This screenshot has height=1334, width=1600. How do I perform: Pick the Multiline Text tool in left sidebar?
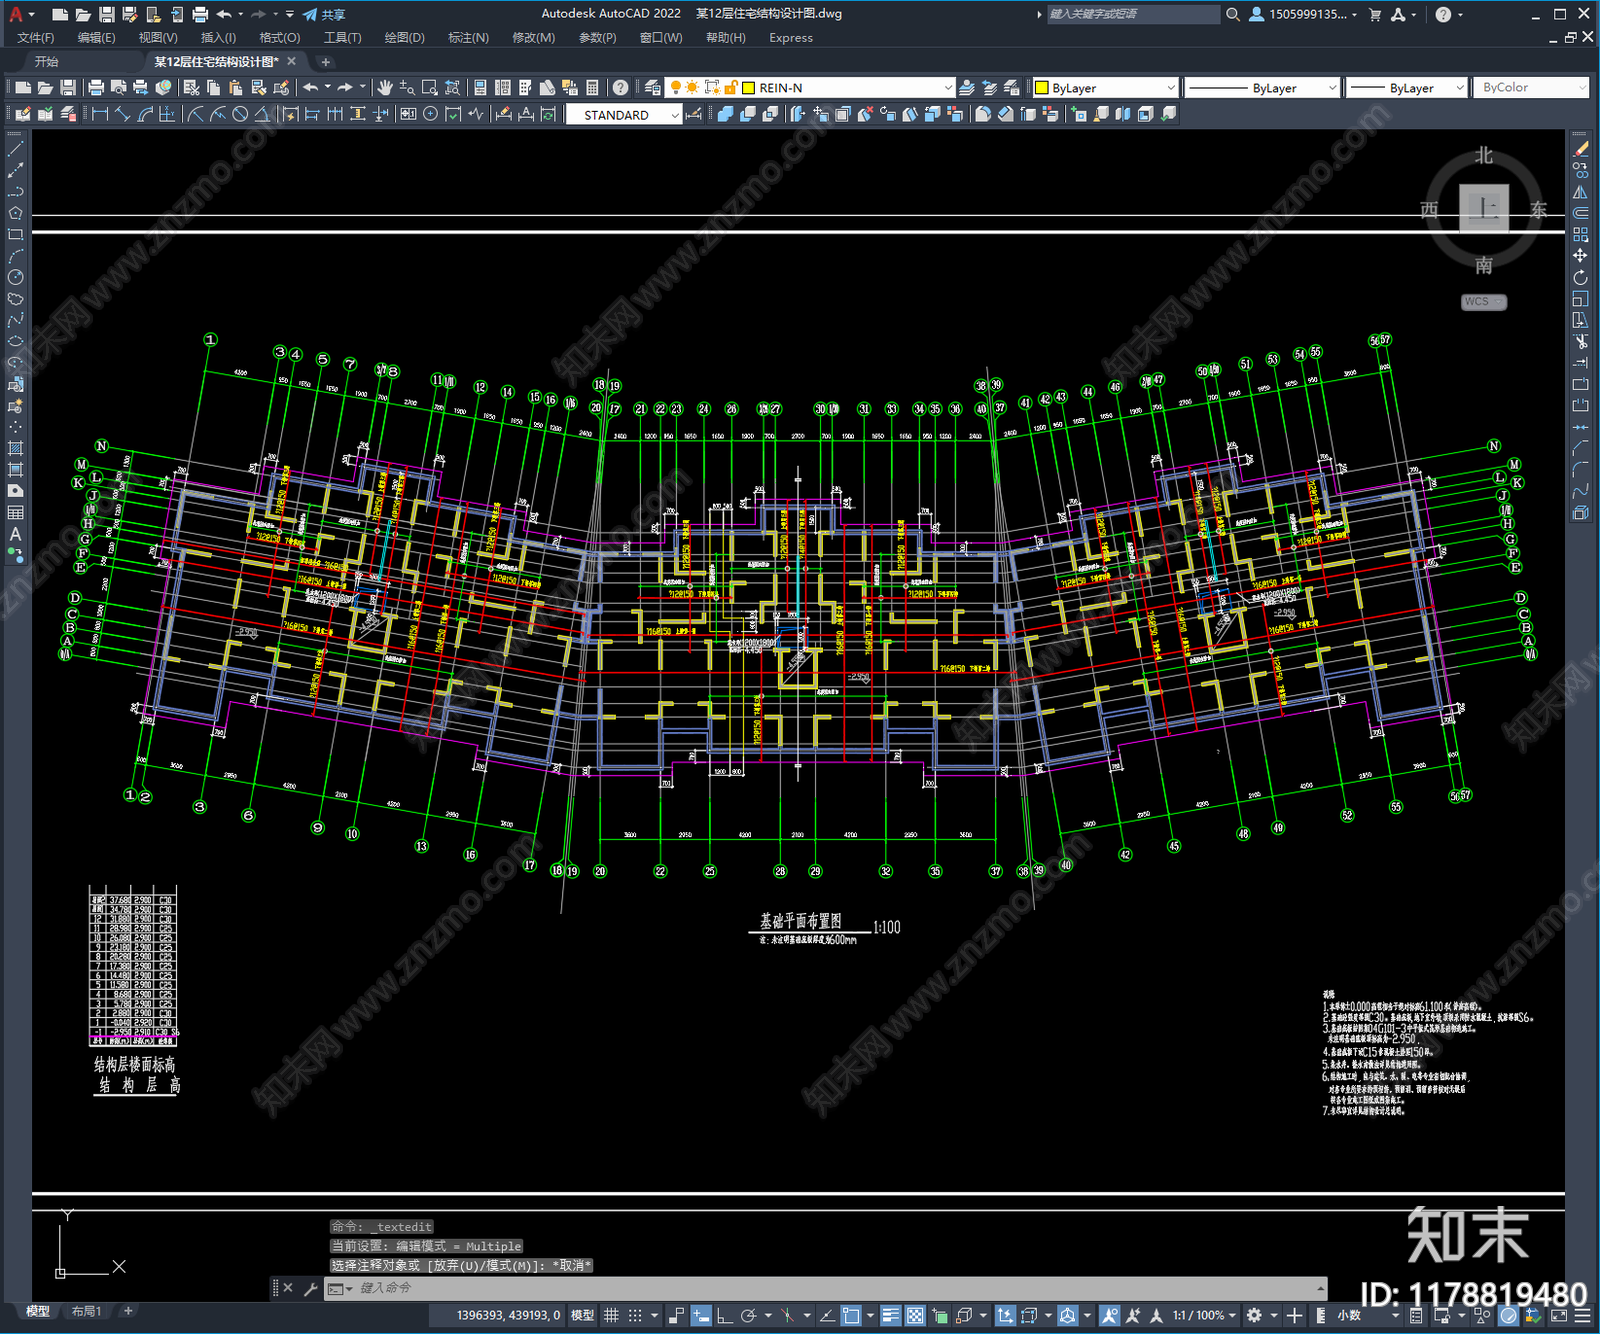point(15,534)
